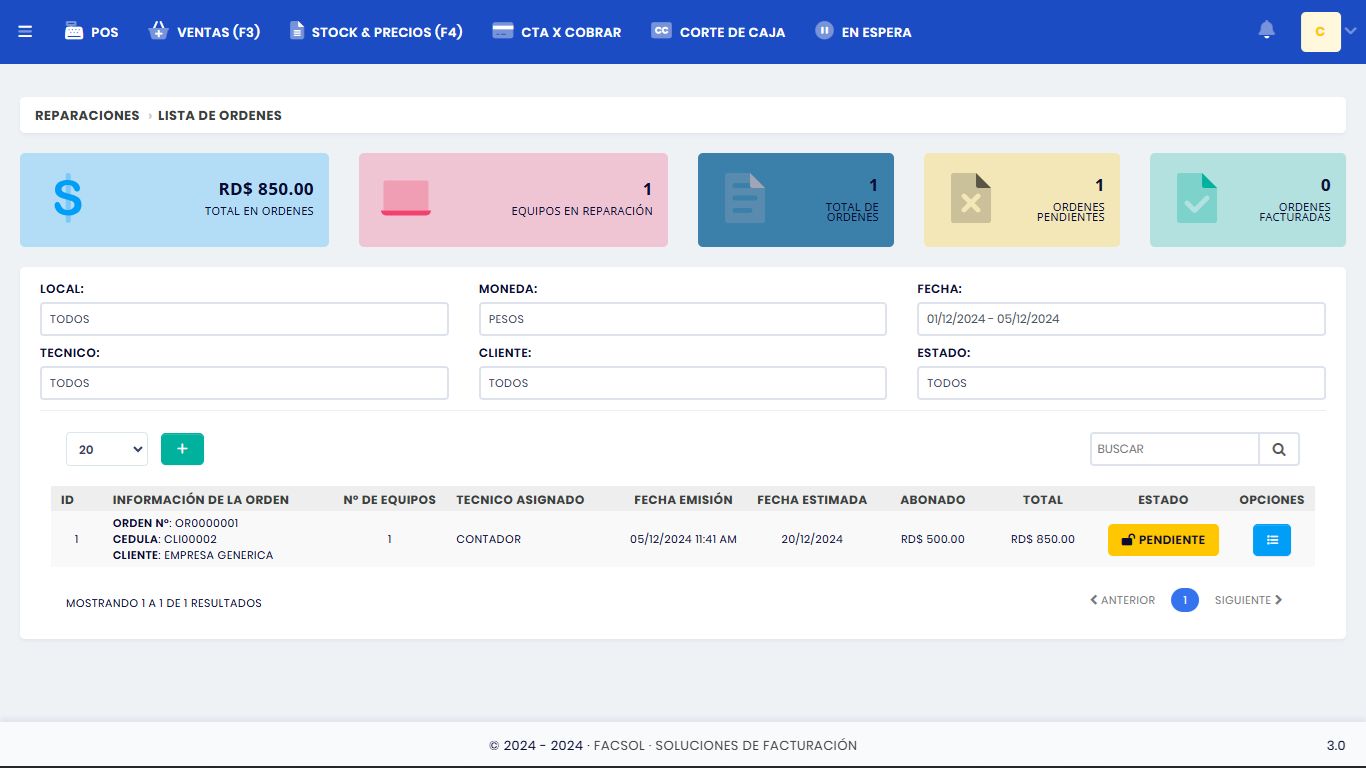The width and height of the screenshot is (1366, 768).
Task: Click the pending orders X document icon
Action: tap(970, 198)
